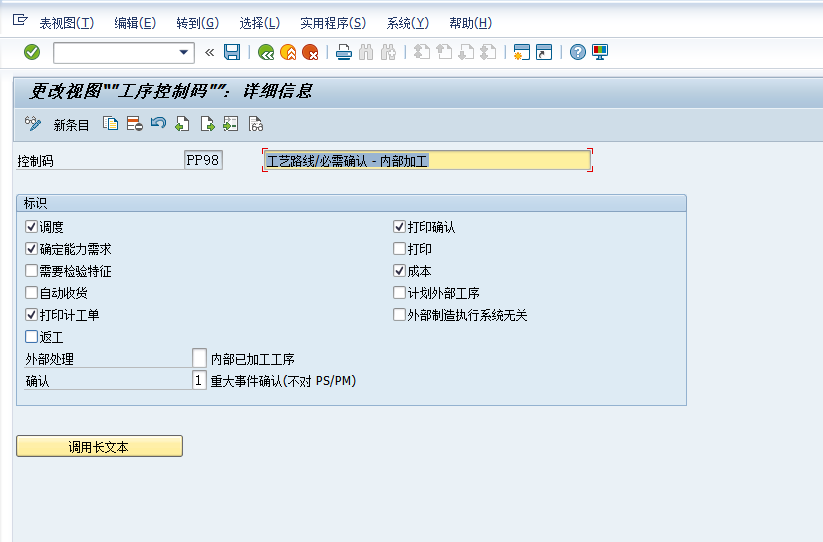Open the command field dropdown arrow
This screenshot has height=542, width=823.
(184, 52)
